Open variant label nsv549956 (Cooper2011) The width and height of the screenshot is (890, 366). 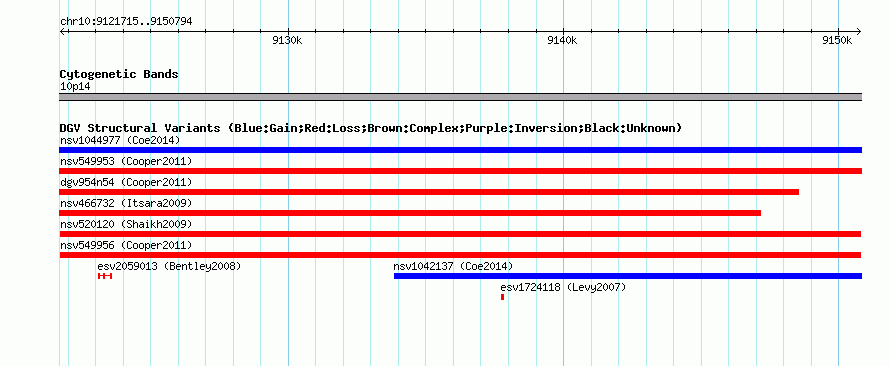click(126, 245)
